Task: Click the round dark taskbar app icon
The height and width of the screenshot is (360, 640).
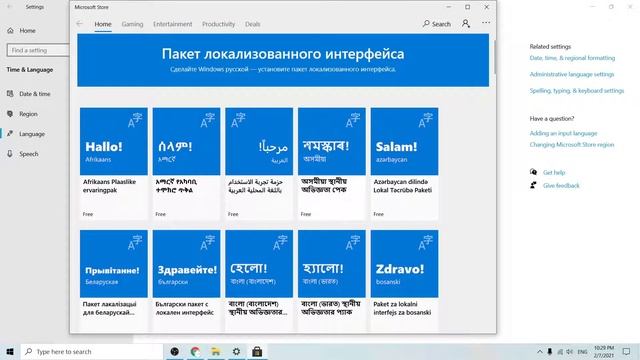Action: 175,351
